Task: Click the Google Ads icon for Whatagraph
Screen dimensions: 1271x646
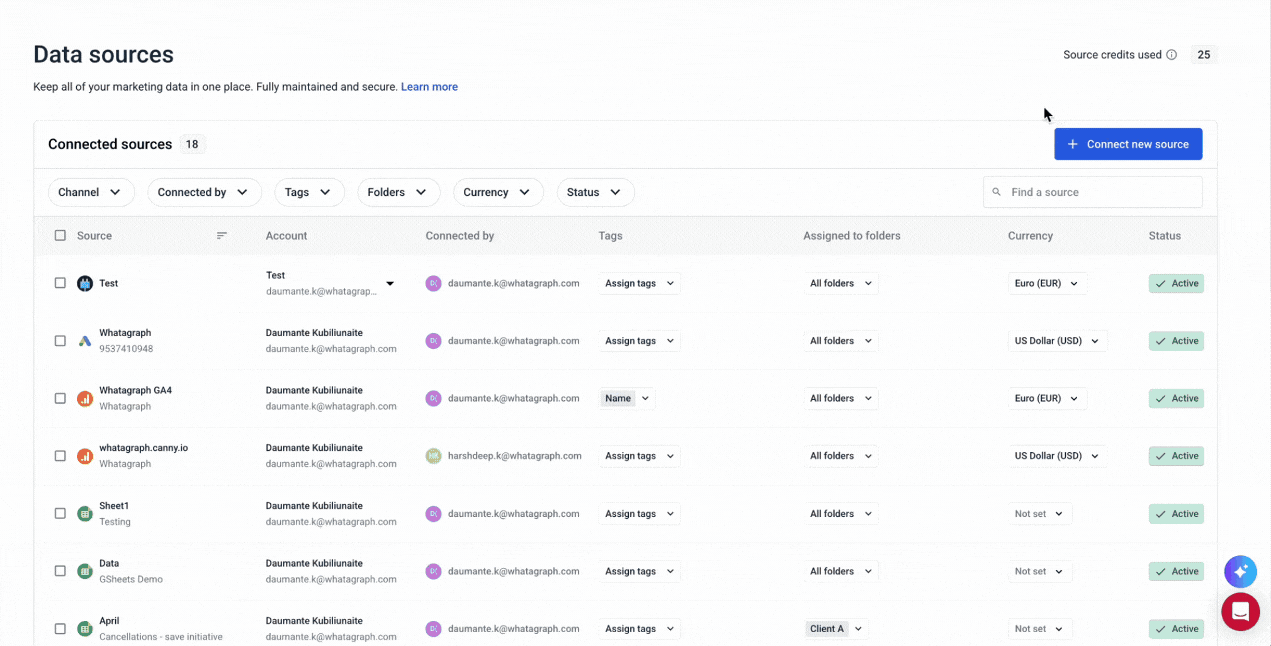Action: pyautogui.click(x=85, y=341)
